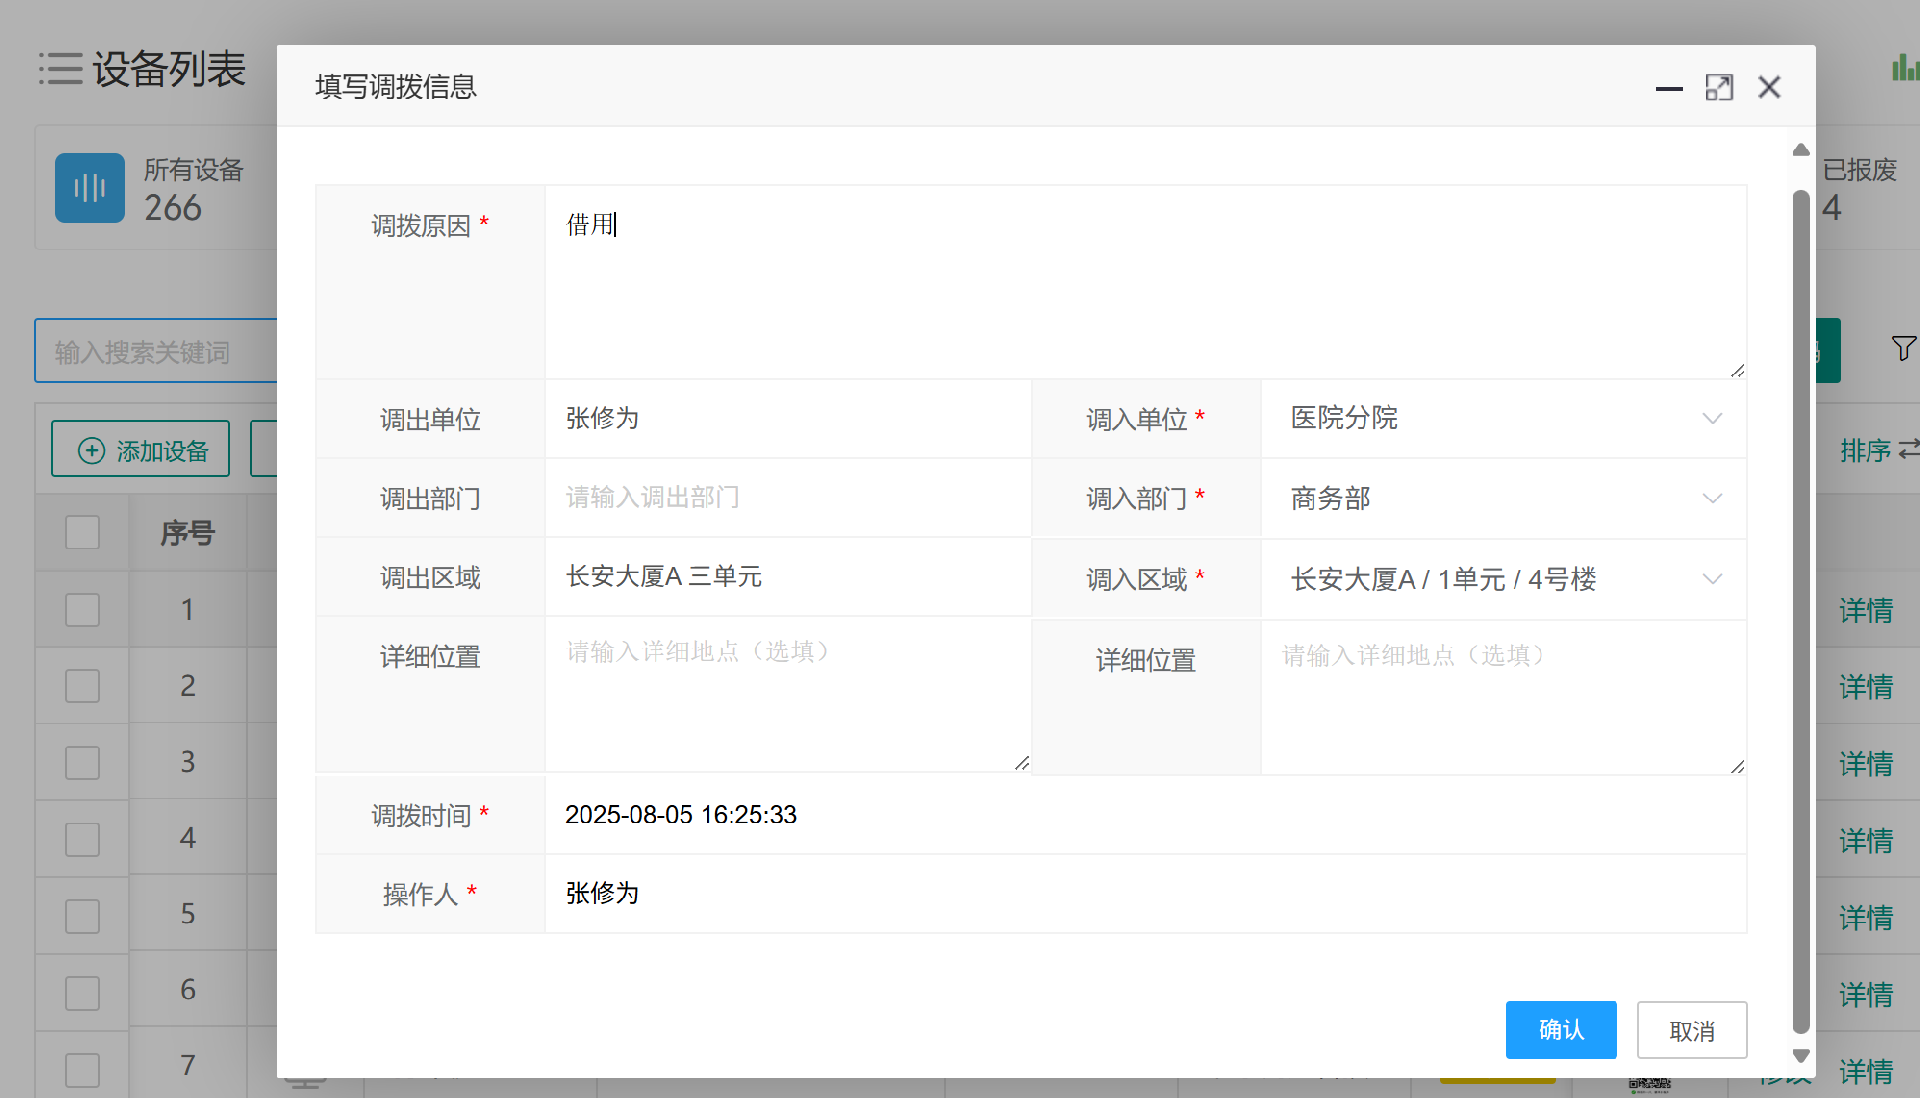The image size is (1920, 1098).
Task: Tick the checkbox for row 1
Action: pyautogui.click(x=82, y=610)
